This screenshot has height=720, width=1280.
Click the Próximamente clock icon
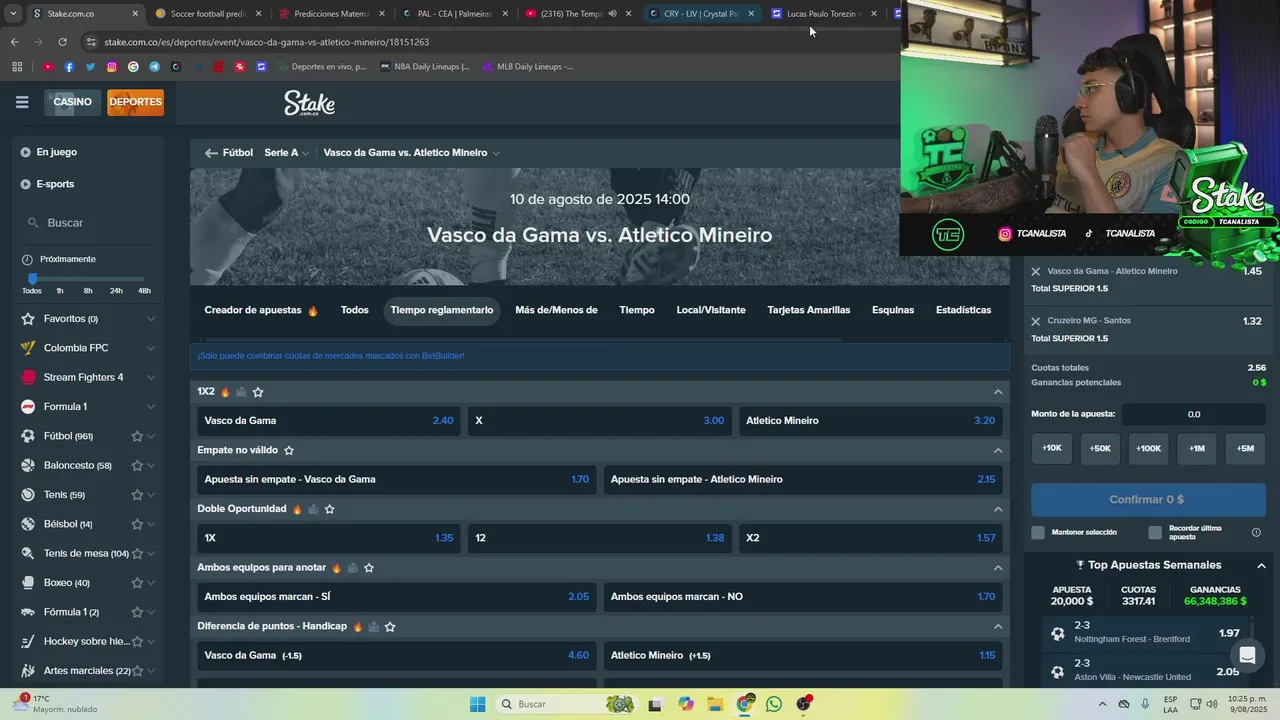(x=27, y=260)
